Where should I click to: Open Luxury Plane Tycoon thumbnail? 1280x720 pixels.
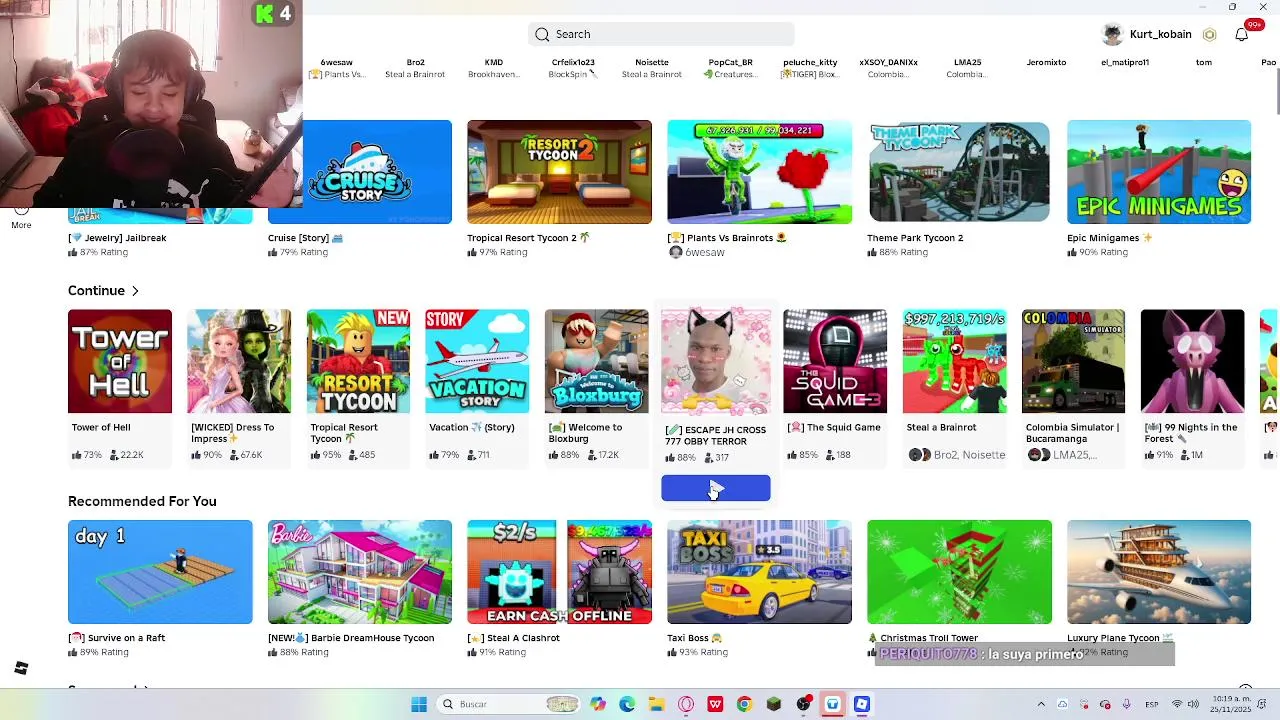pos(1159,572)
